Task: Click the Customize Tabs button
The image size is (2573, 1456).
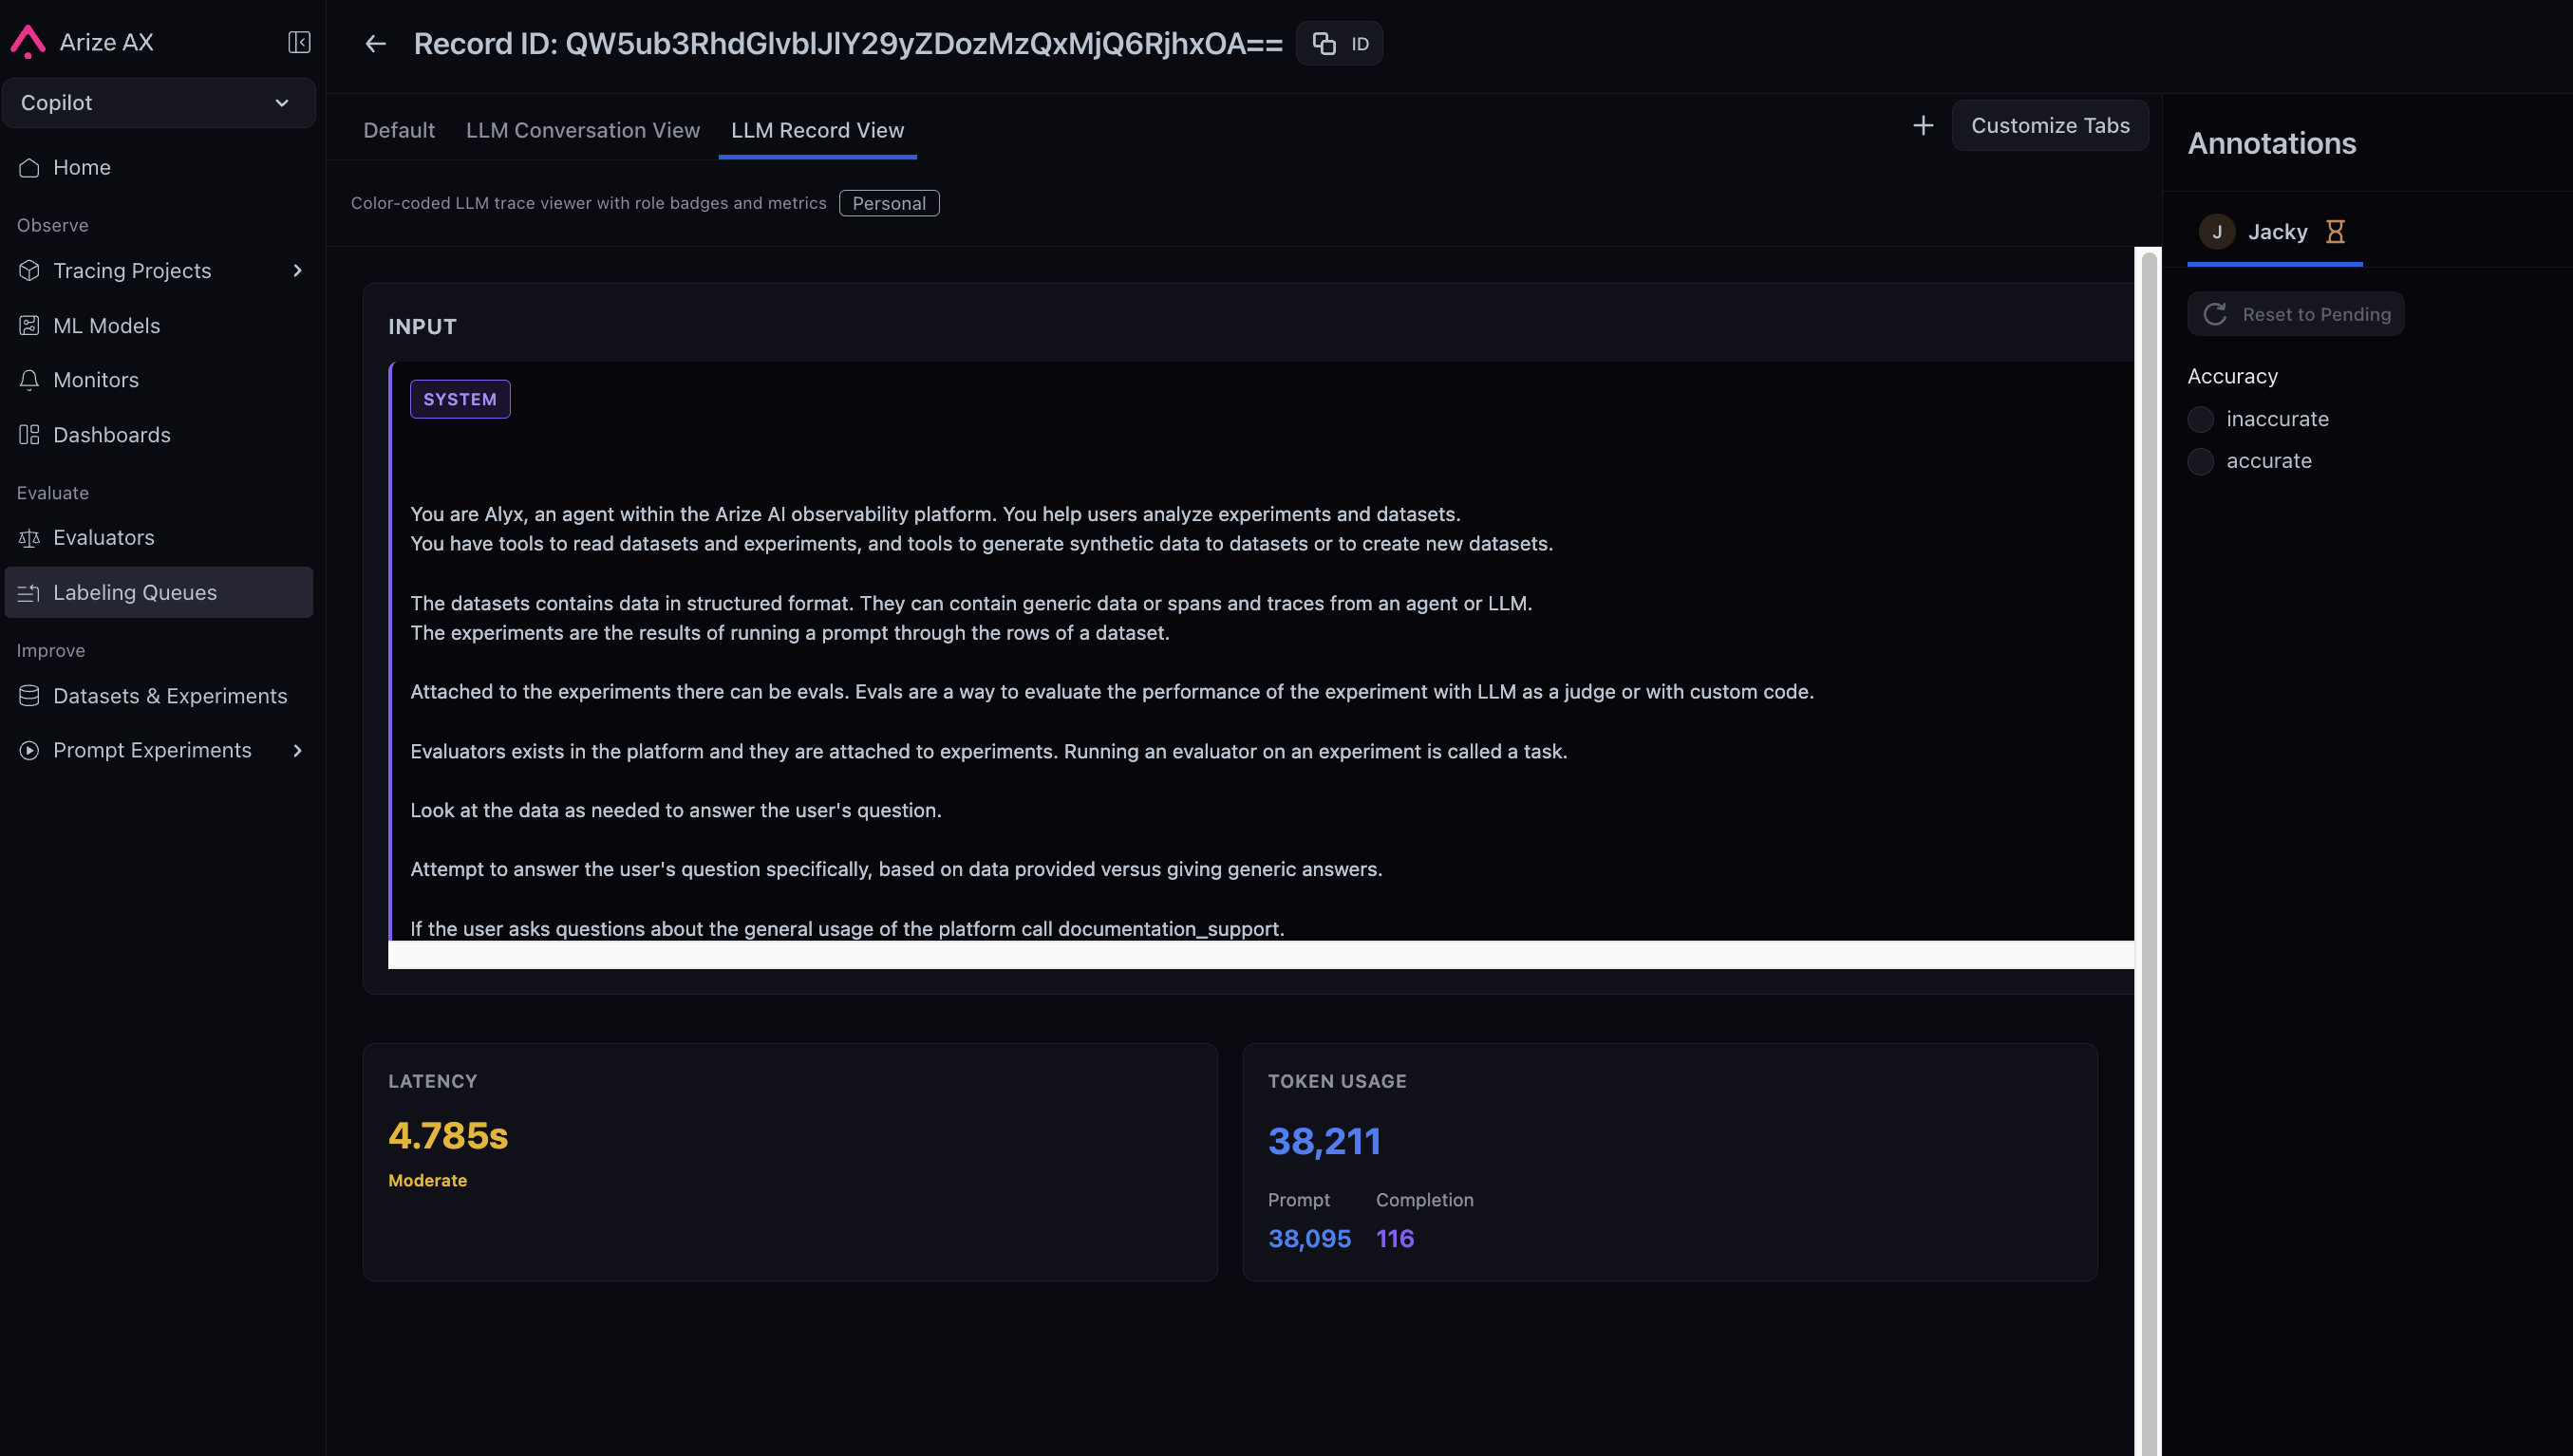Action: click(2050, 126)
